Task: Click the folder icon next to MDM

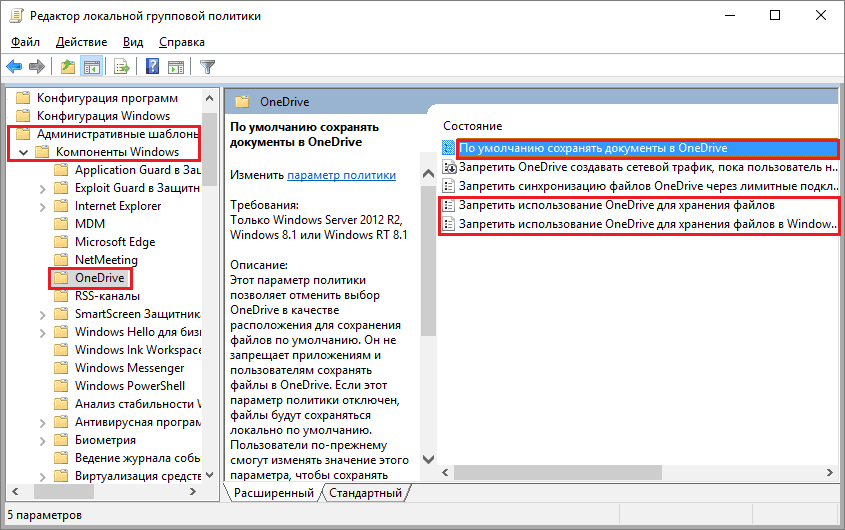Action: [x=61, y=224]
